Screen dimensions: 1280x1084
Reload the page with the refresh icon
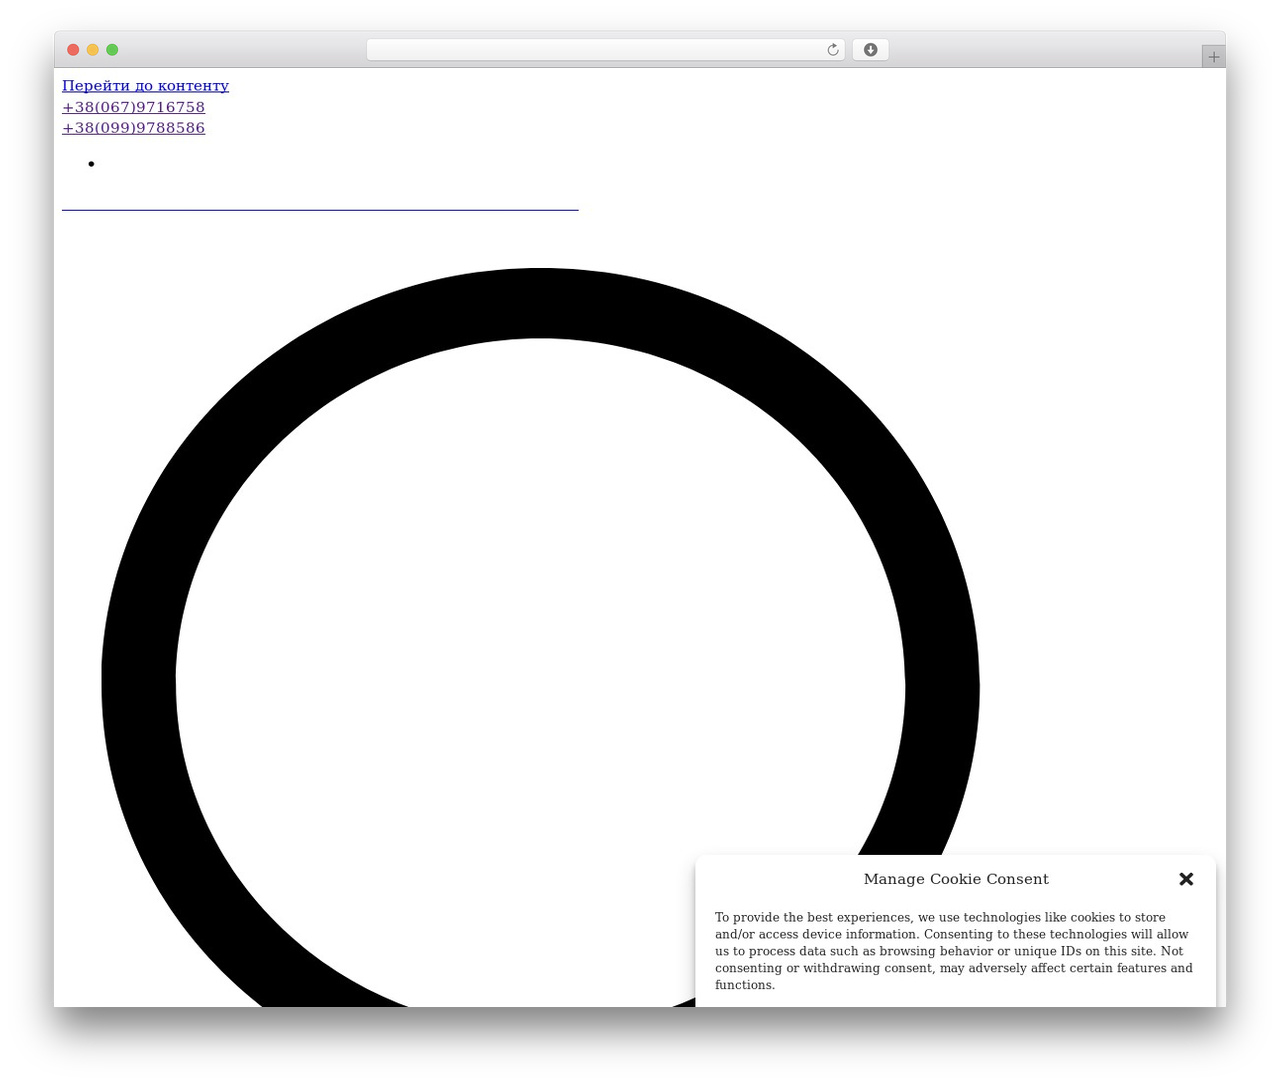pyautogui.click(x=832, y=50)
